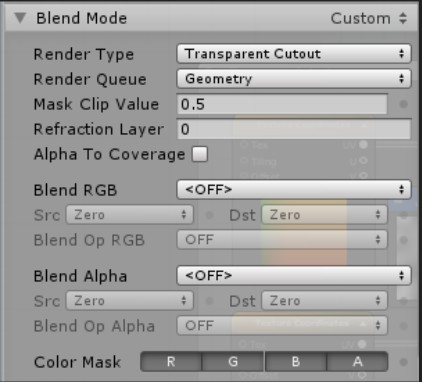Toggle the G channel in Color Mask
422x382 pixels.
pos(233,362)
